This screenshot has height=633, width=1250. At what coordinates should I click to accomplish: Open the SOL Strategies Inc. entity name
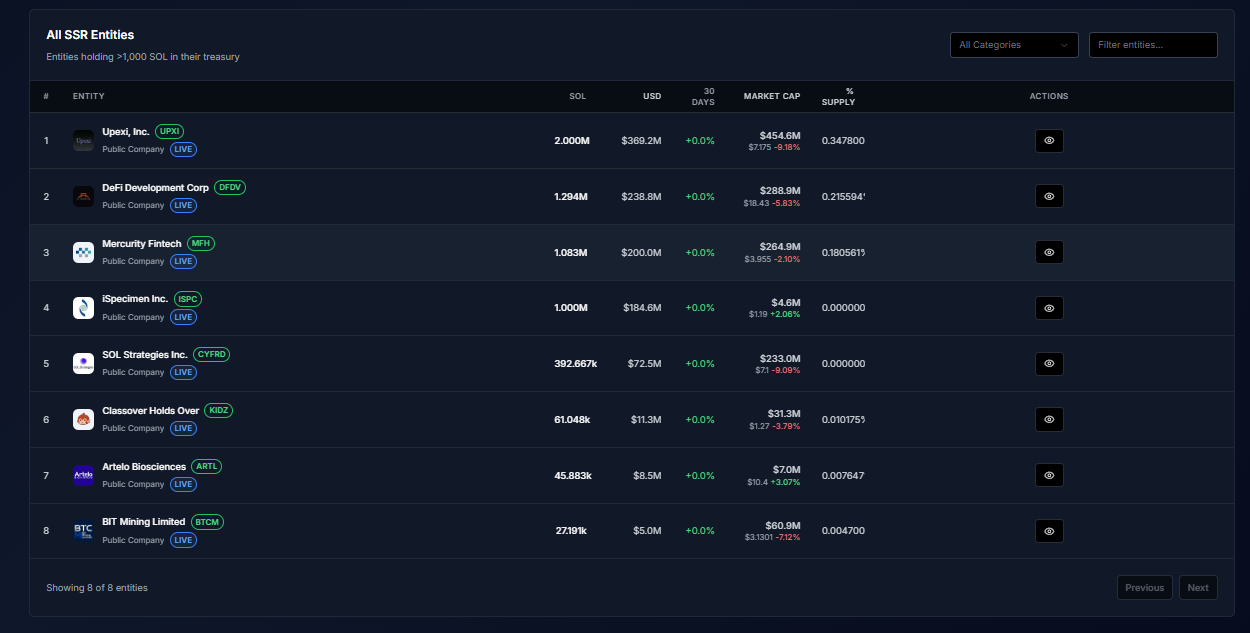point(145,355)
